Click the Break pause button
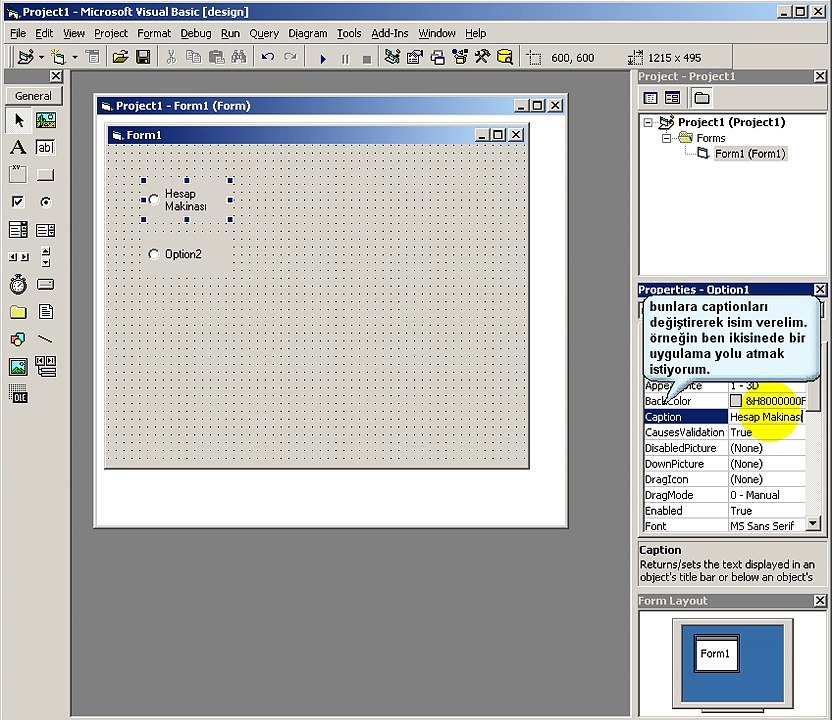Viewport: 832px width, 720px height. pyautogui.click(x=345, y=58)
